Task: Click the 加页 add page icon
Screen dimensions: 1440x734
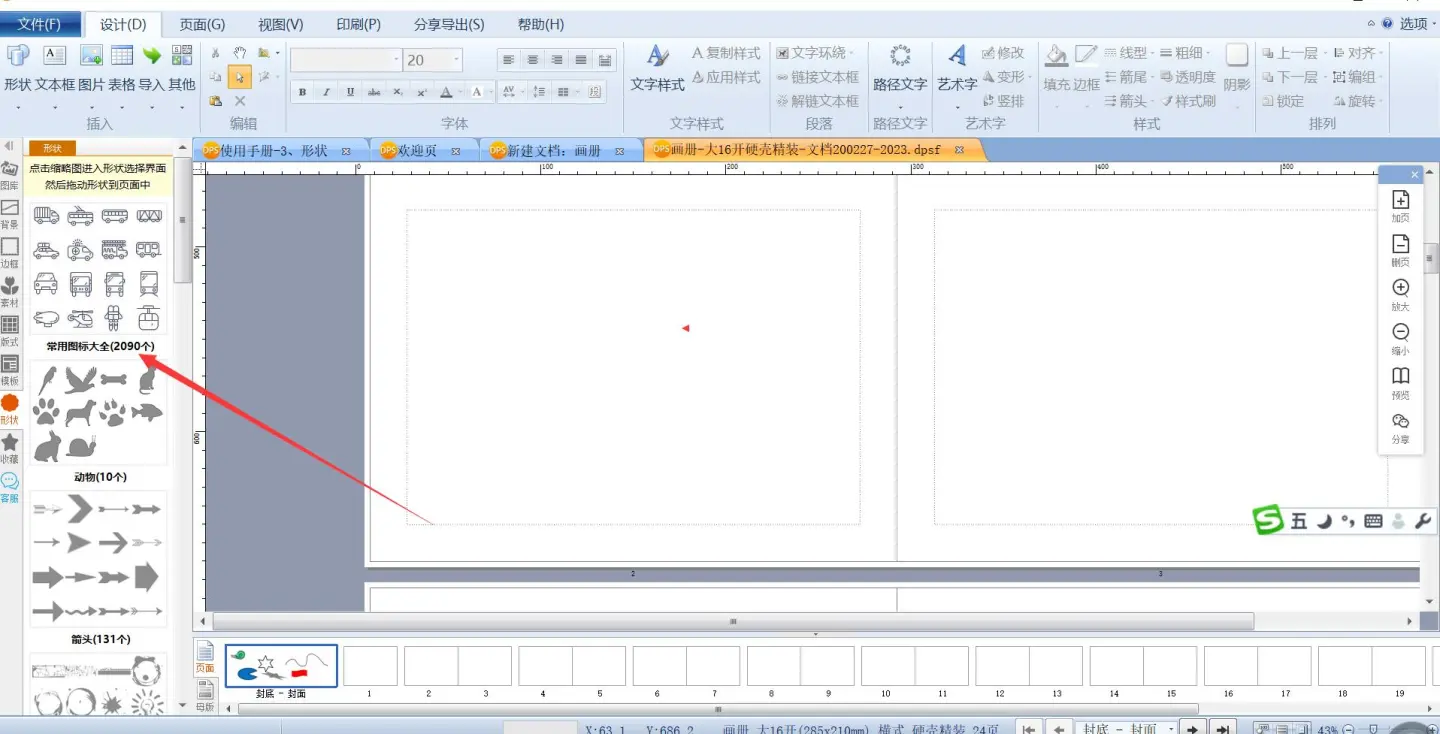Action: coord(1400,207)
